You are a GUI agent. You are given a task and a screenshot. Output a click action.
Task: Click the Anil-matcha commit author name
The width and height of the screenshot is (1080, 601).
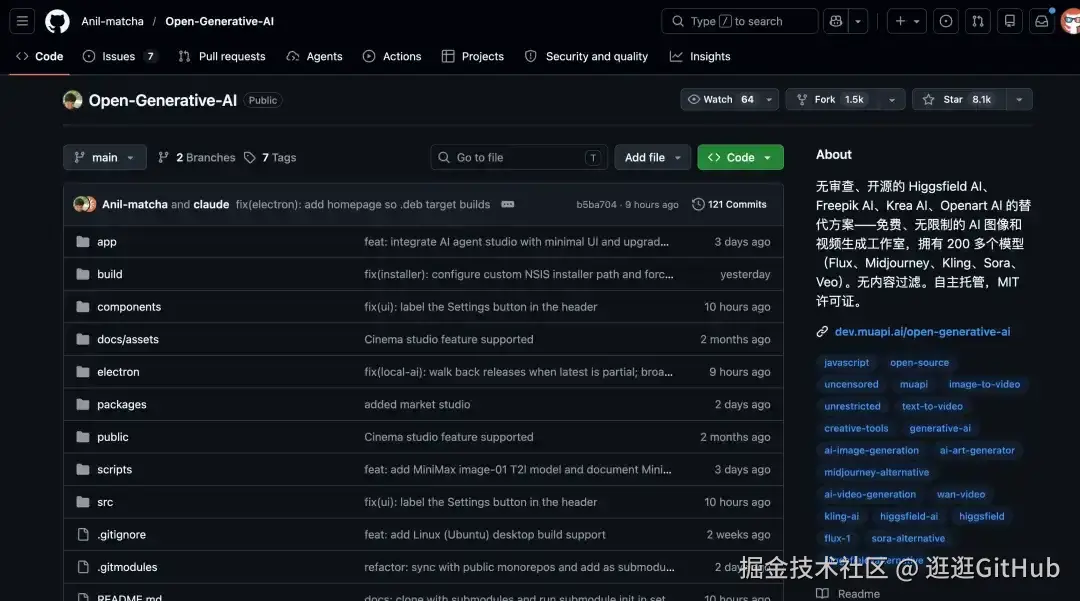pos(134,204)
